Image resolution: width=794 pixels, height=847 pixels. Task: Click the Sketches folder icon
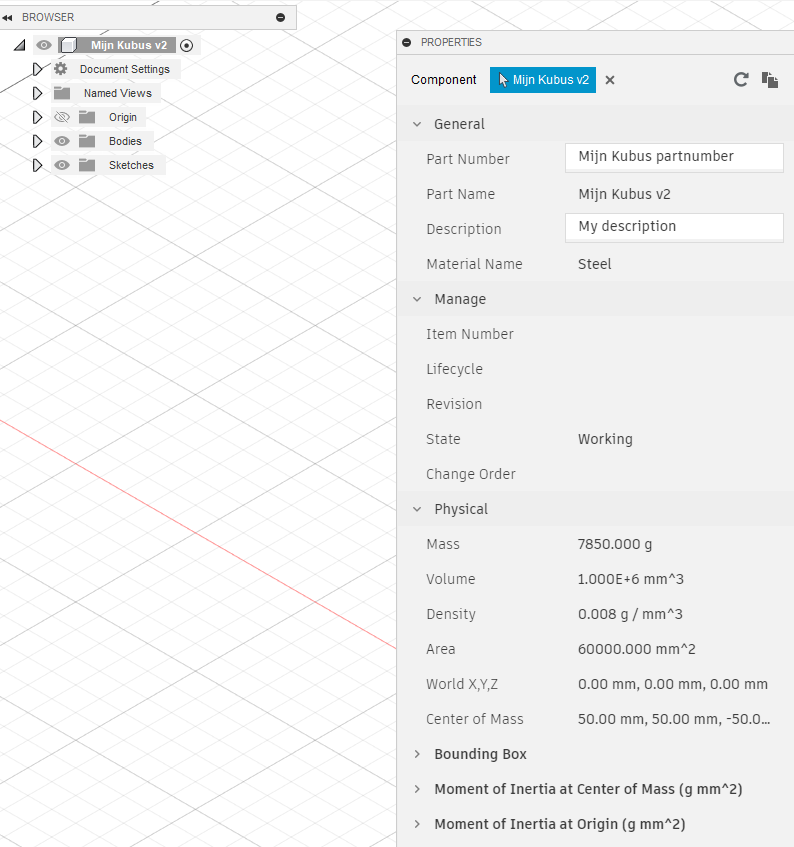(x=87, y=165)
